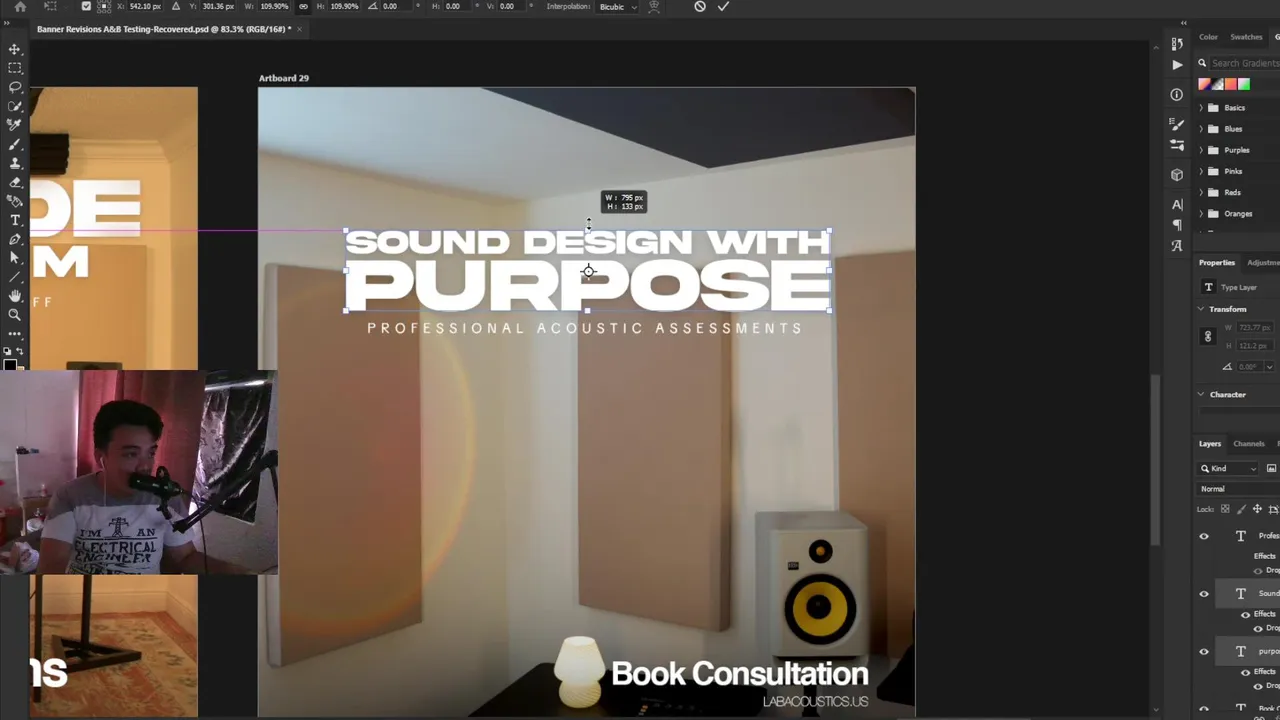Select the Layers tab
This screenshot has height=720, width=1280.
tap(1210, 443)
